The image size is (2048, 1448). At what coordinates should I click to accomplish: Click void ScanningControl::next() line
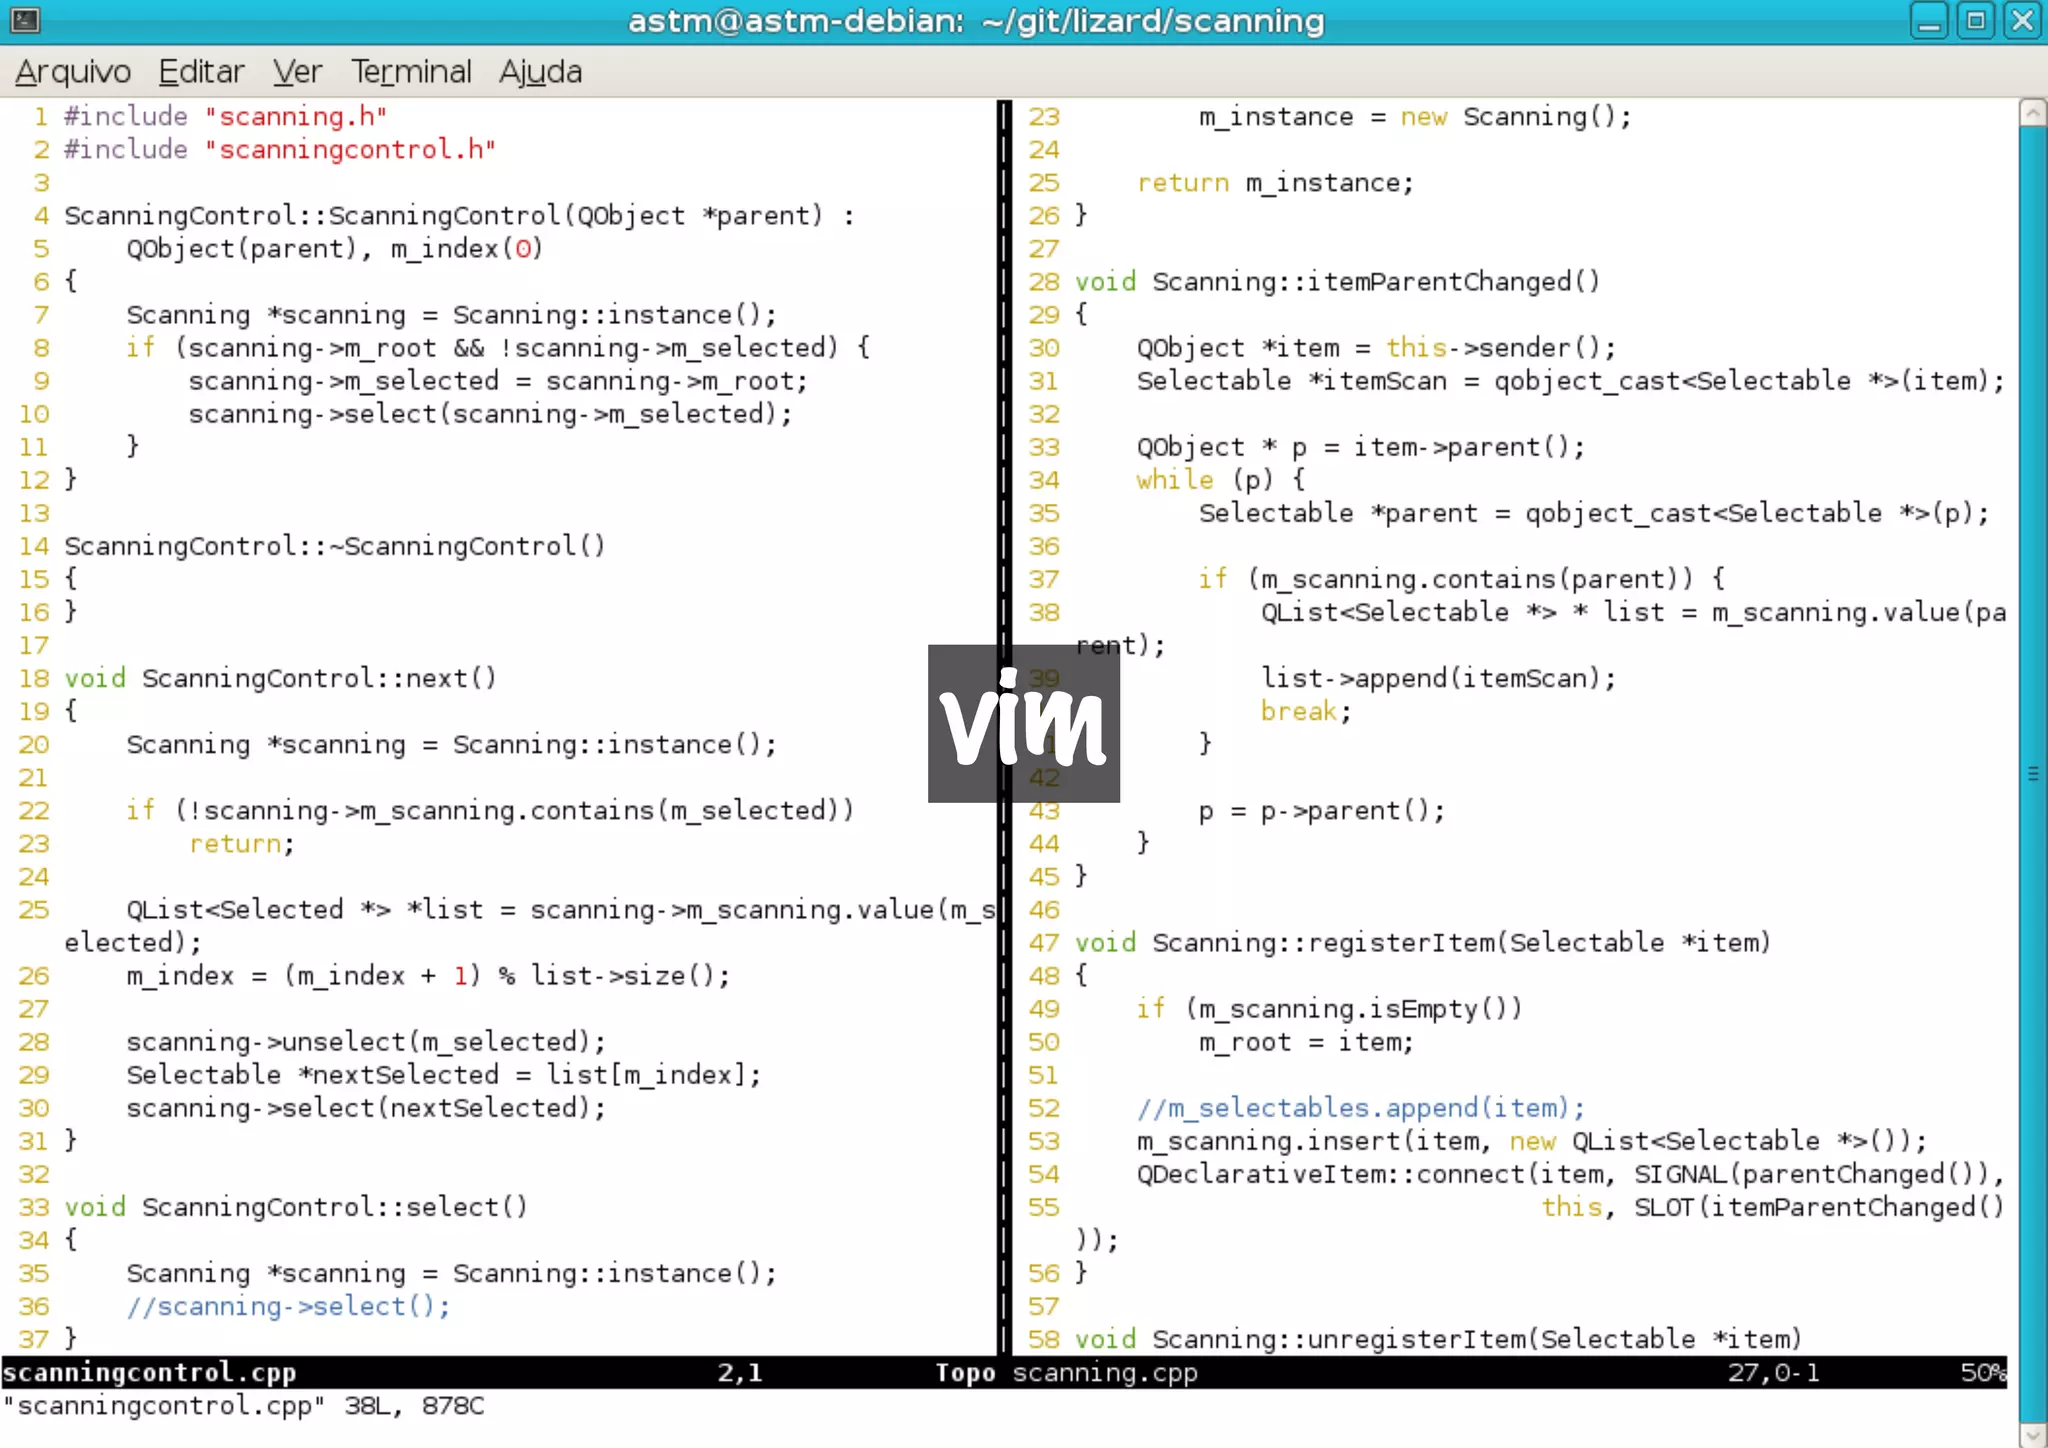click(281, 679)
